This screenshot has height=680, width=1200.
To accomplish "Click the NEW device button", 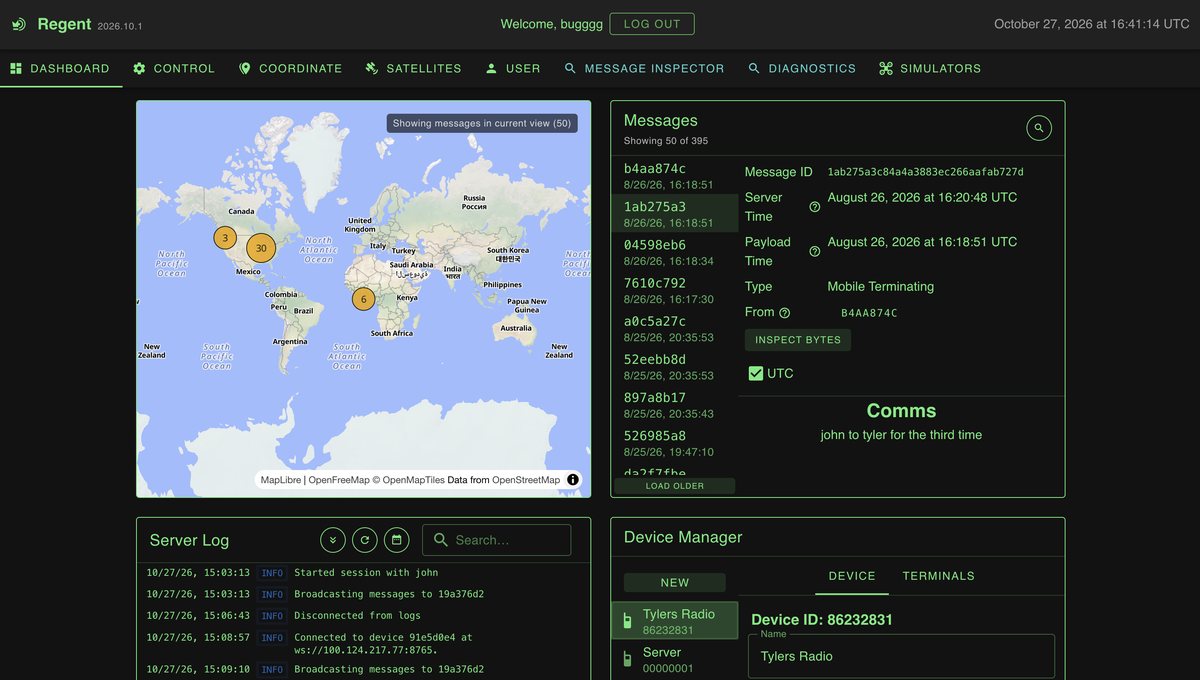I will (675, 582).
